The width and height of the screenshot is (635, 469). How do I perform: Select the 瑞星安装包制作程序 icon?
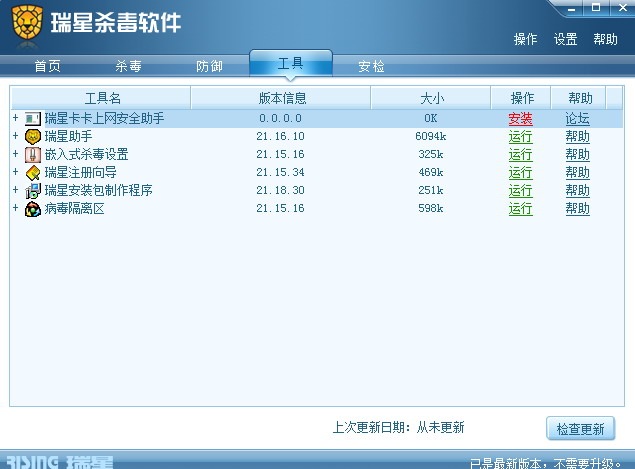point(33,190)
